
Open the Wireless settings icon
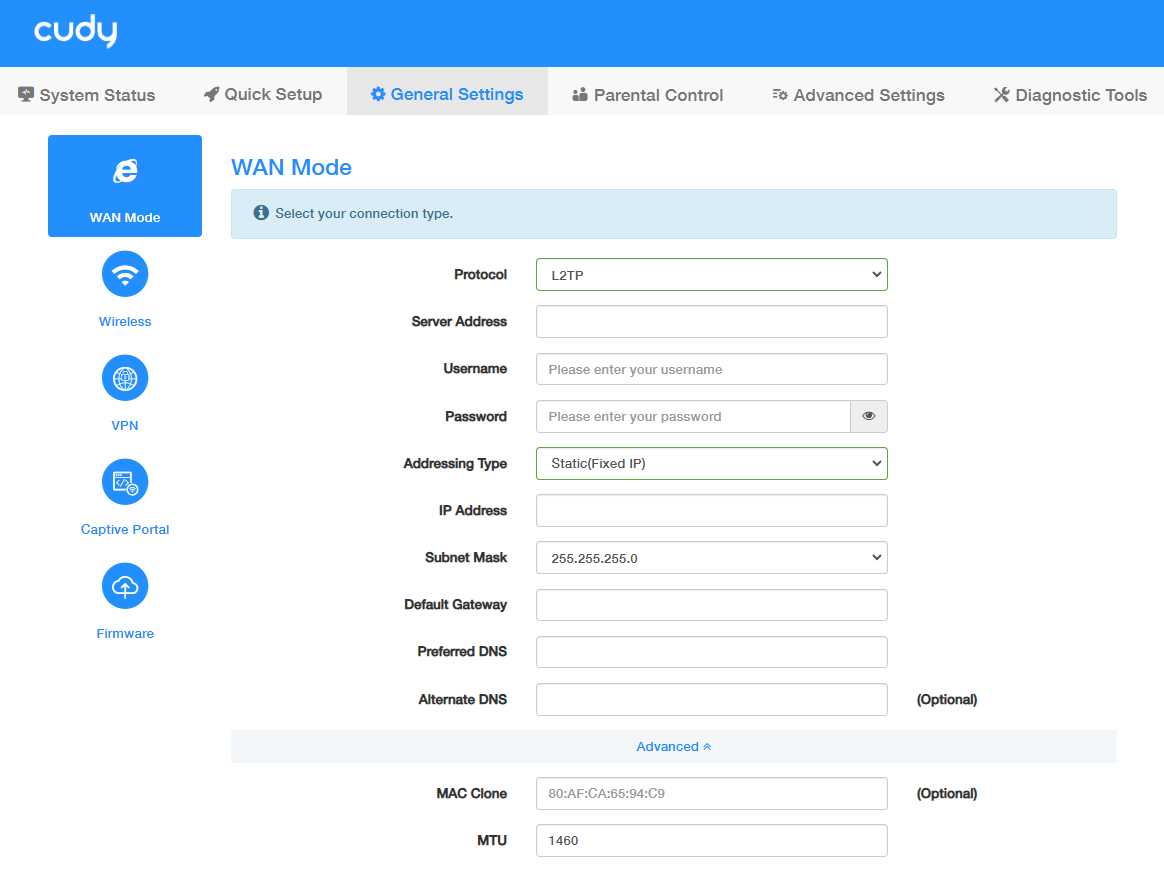125,274
